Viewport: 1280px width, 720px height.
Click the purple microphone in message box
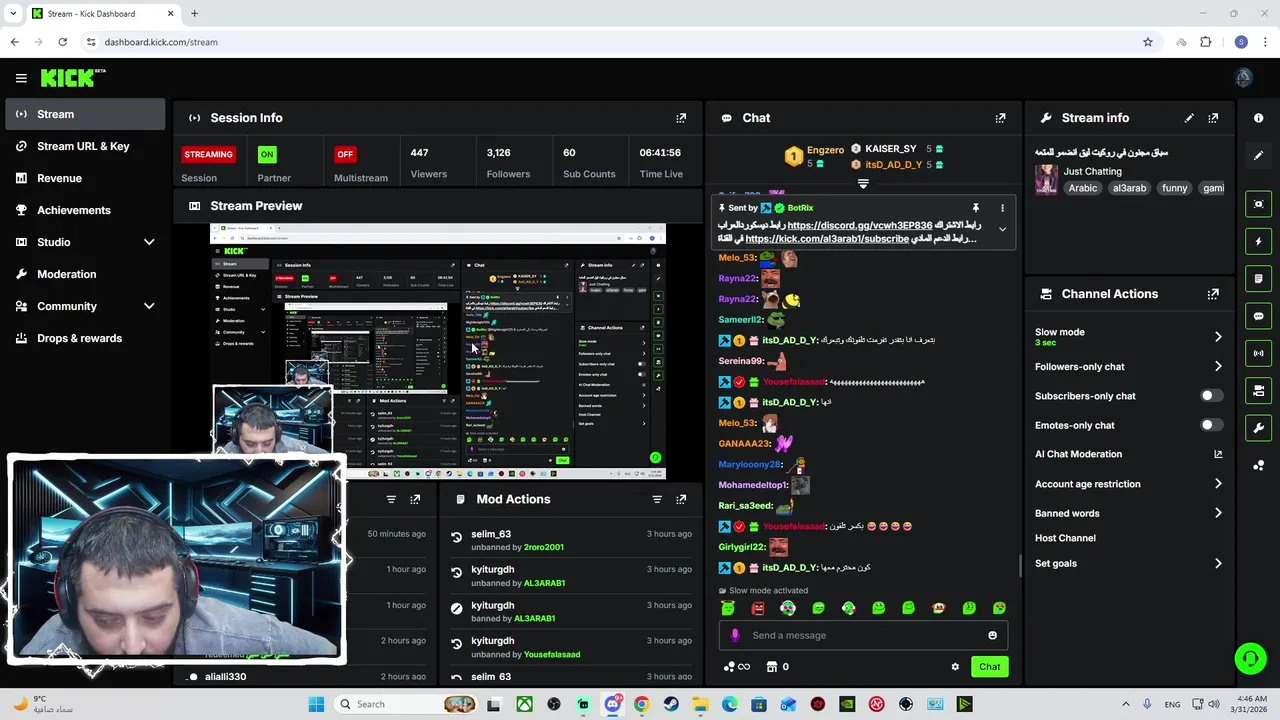[x=735, y=635]
